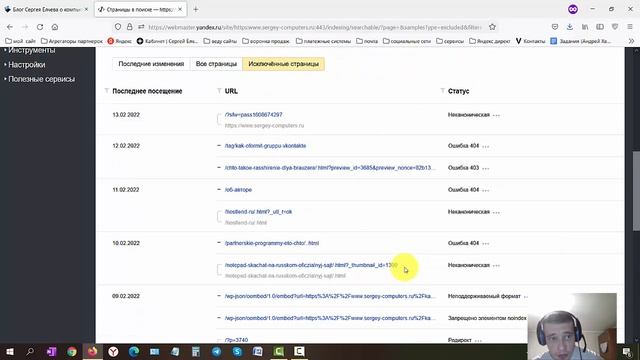Click the grey shield extension icon in the toolbar
This screenshot has width=640, height=360.
tap(615, 27)
